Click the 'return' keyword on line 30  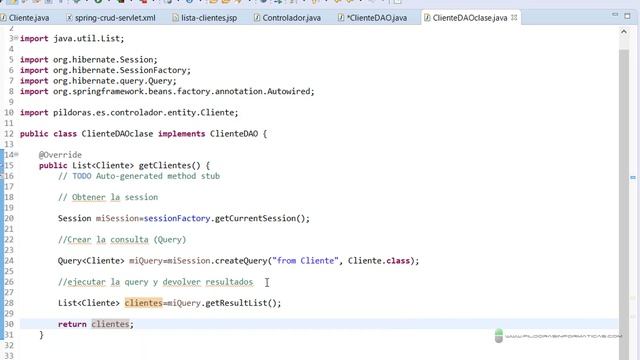pyautogui.click(x=72, y=324)
